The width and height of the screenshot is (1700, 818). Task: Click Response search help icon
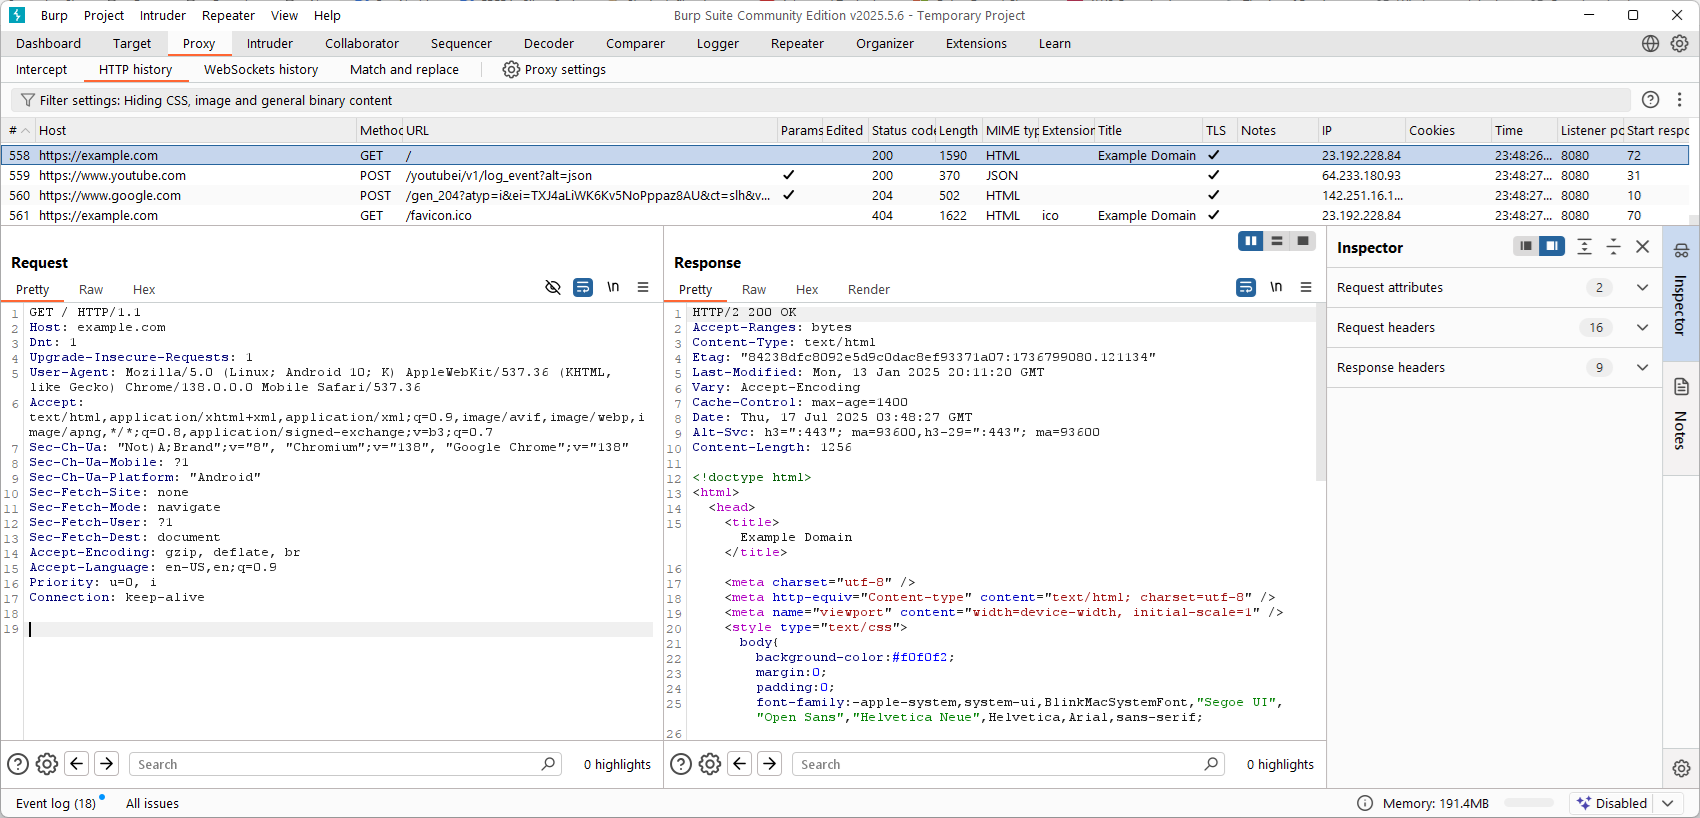(x=681, y=764)
